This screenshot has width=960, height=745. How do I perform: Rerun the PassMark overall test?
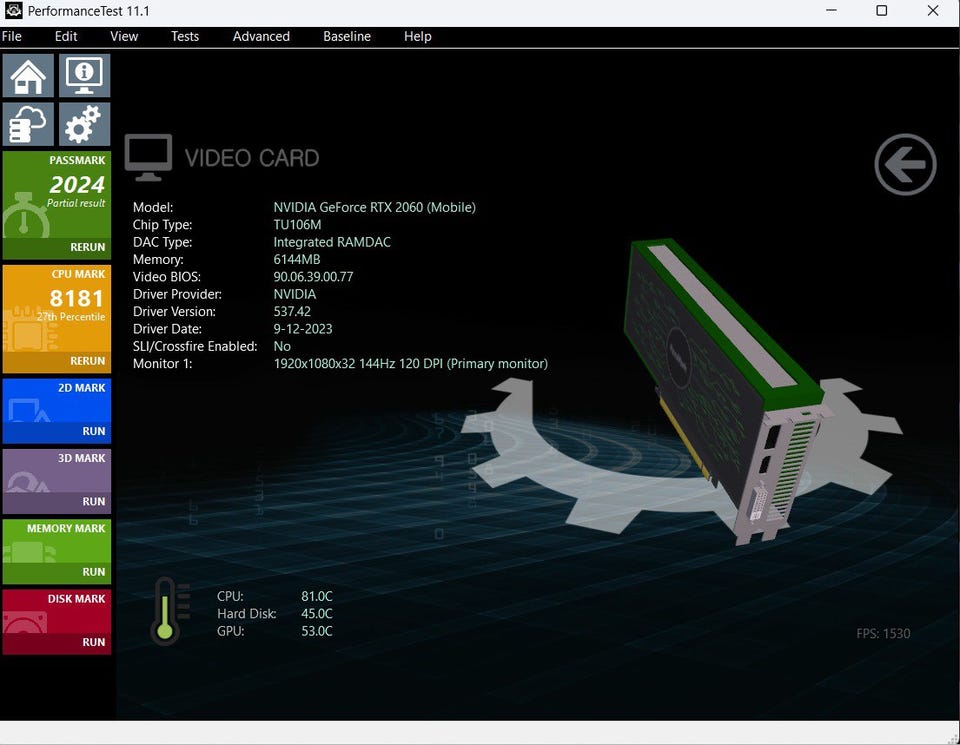87,247
